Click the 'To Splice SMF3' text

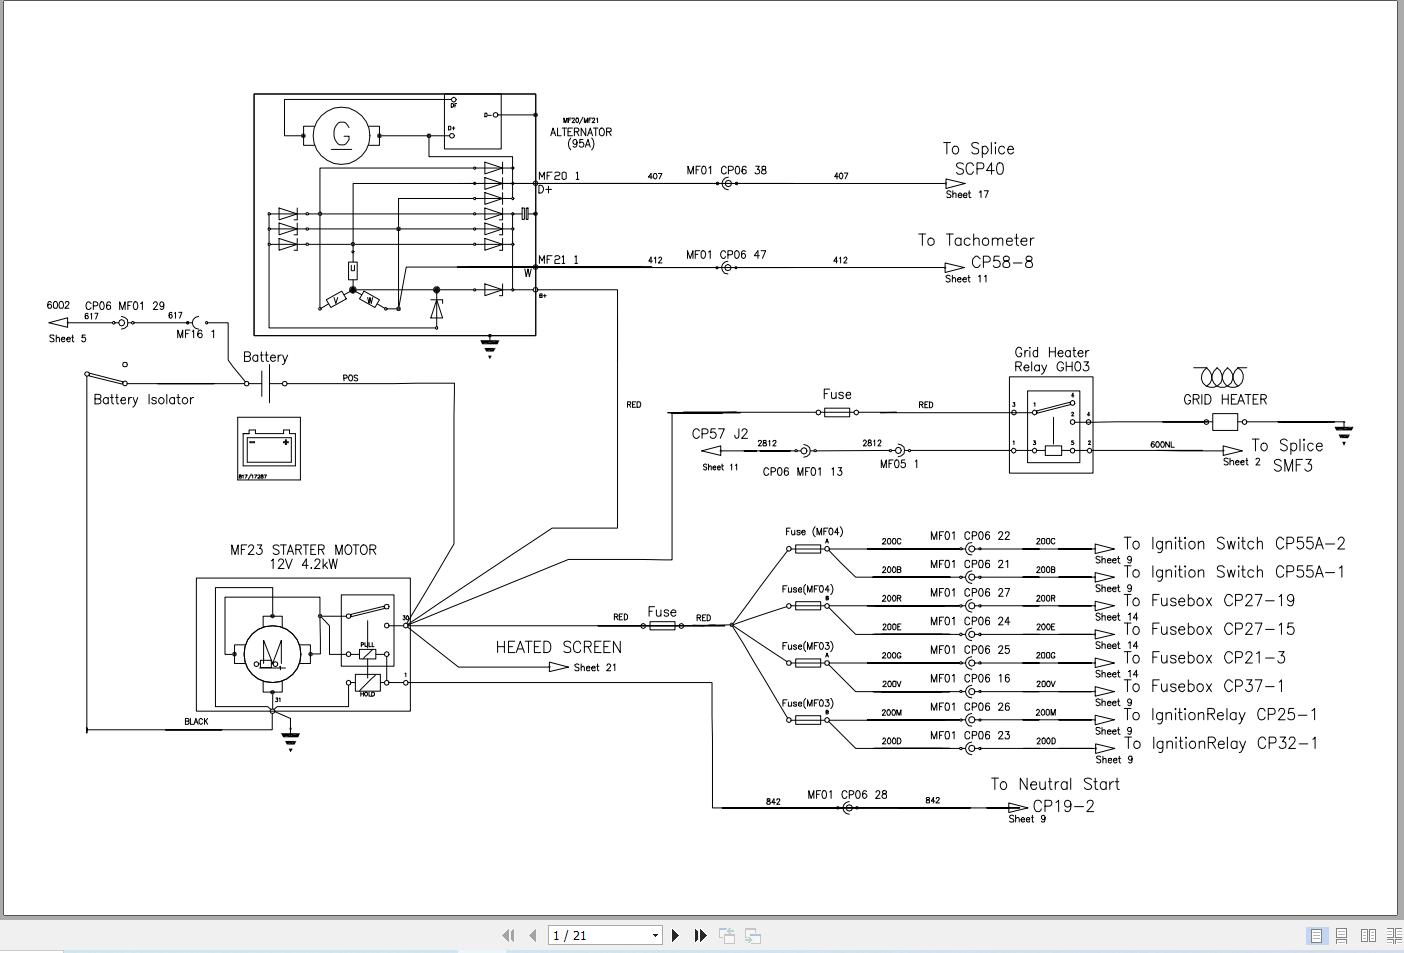point(1287,455)
